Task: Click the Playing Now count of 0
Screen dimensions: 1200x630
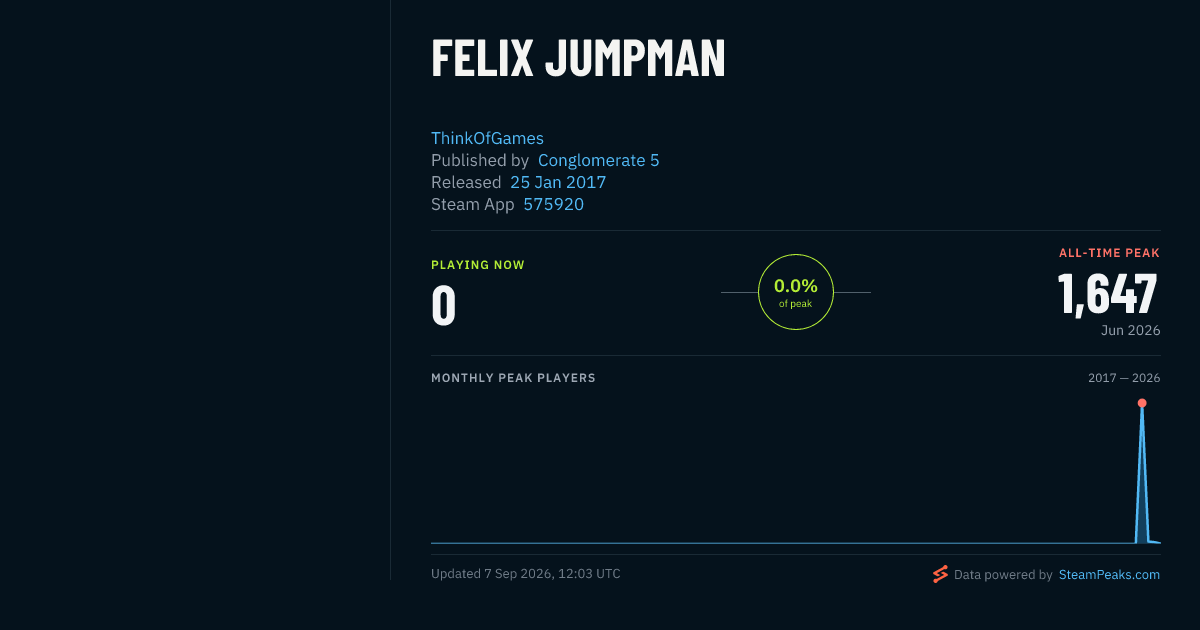Action: click(x=443, y=306)
